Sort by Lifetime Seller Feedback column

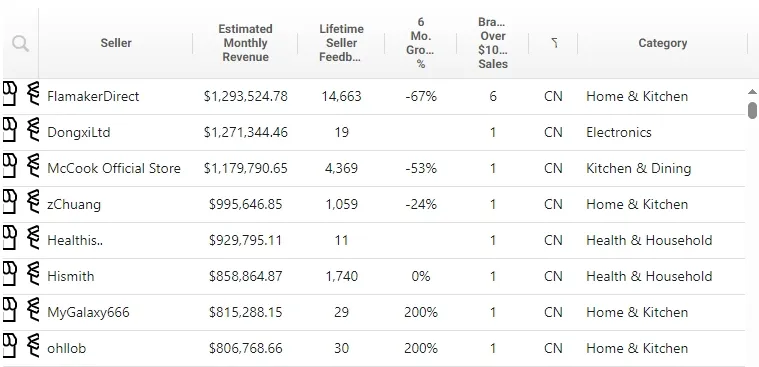[x=341, y=43]
